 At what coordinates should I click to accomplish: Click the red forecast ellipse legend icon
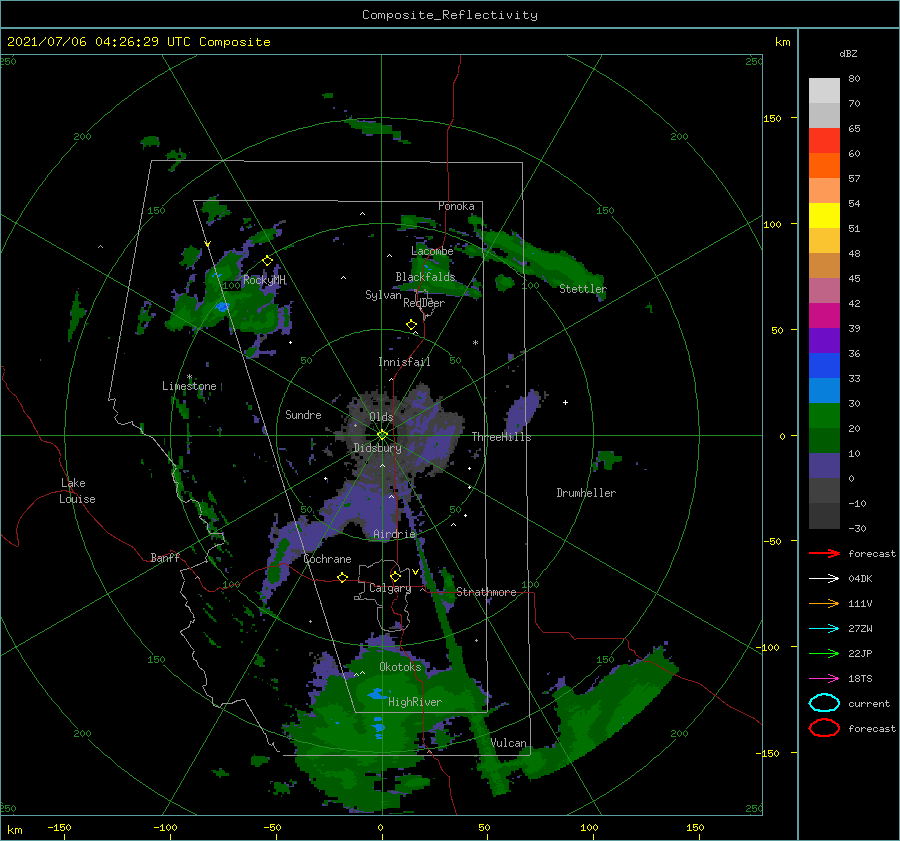point(824,728)
